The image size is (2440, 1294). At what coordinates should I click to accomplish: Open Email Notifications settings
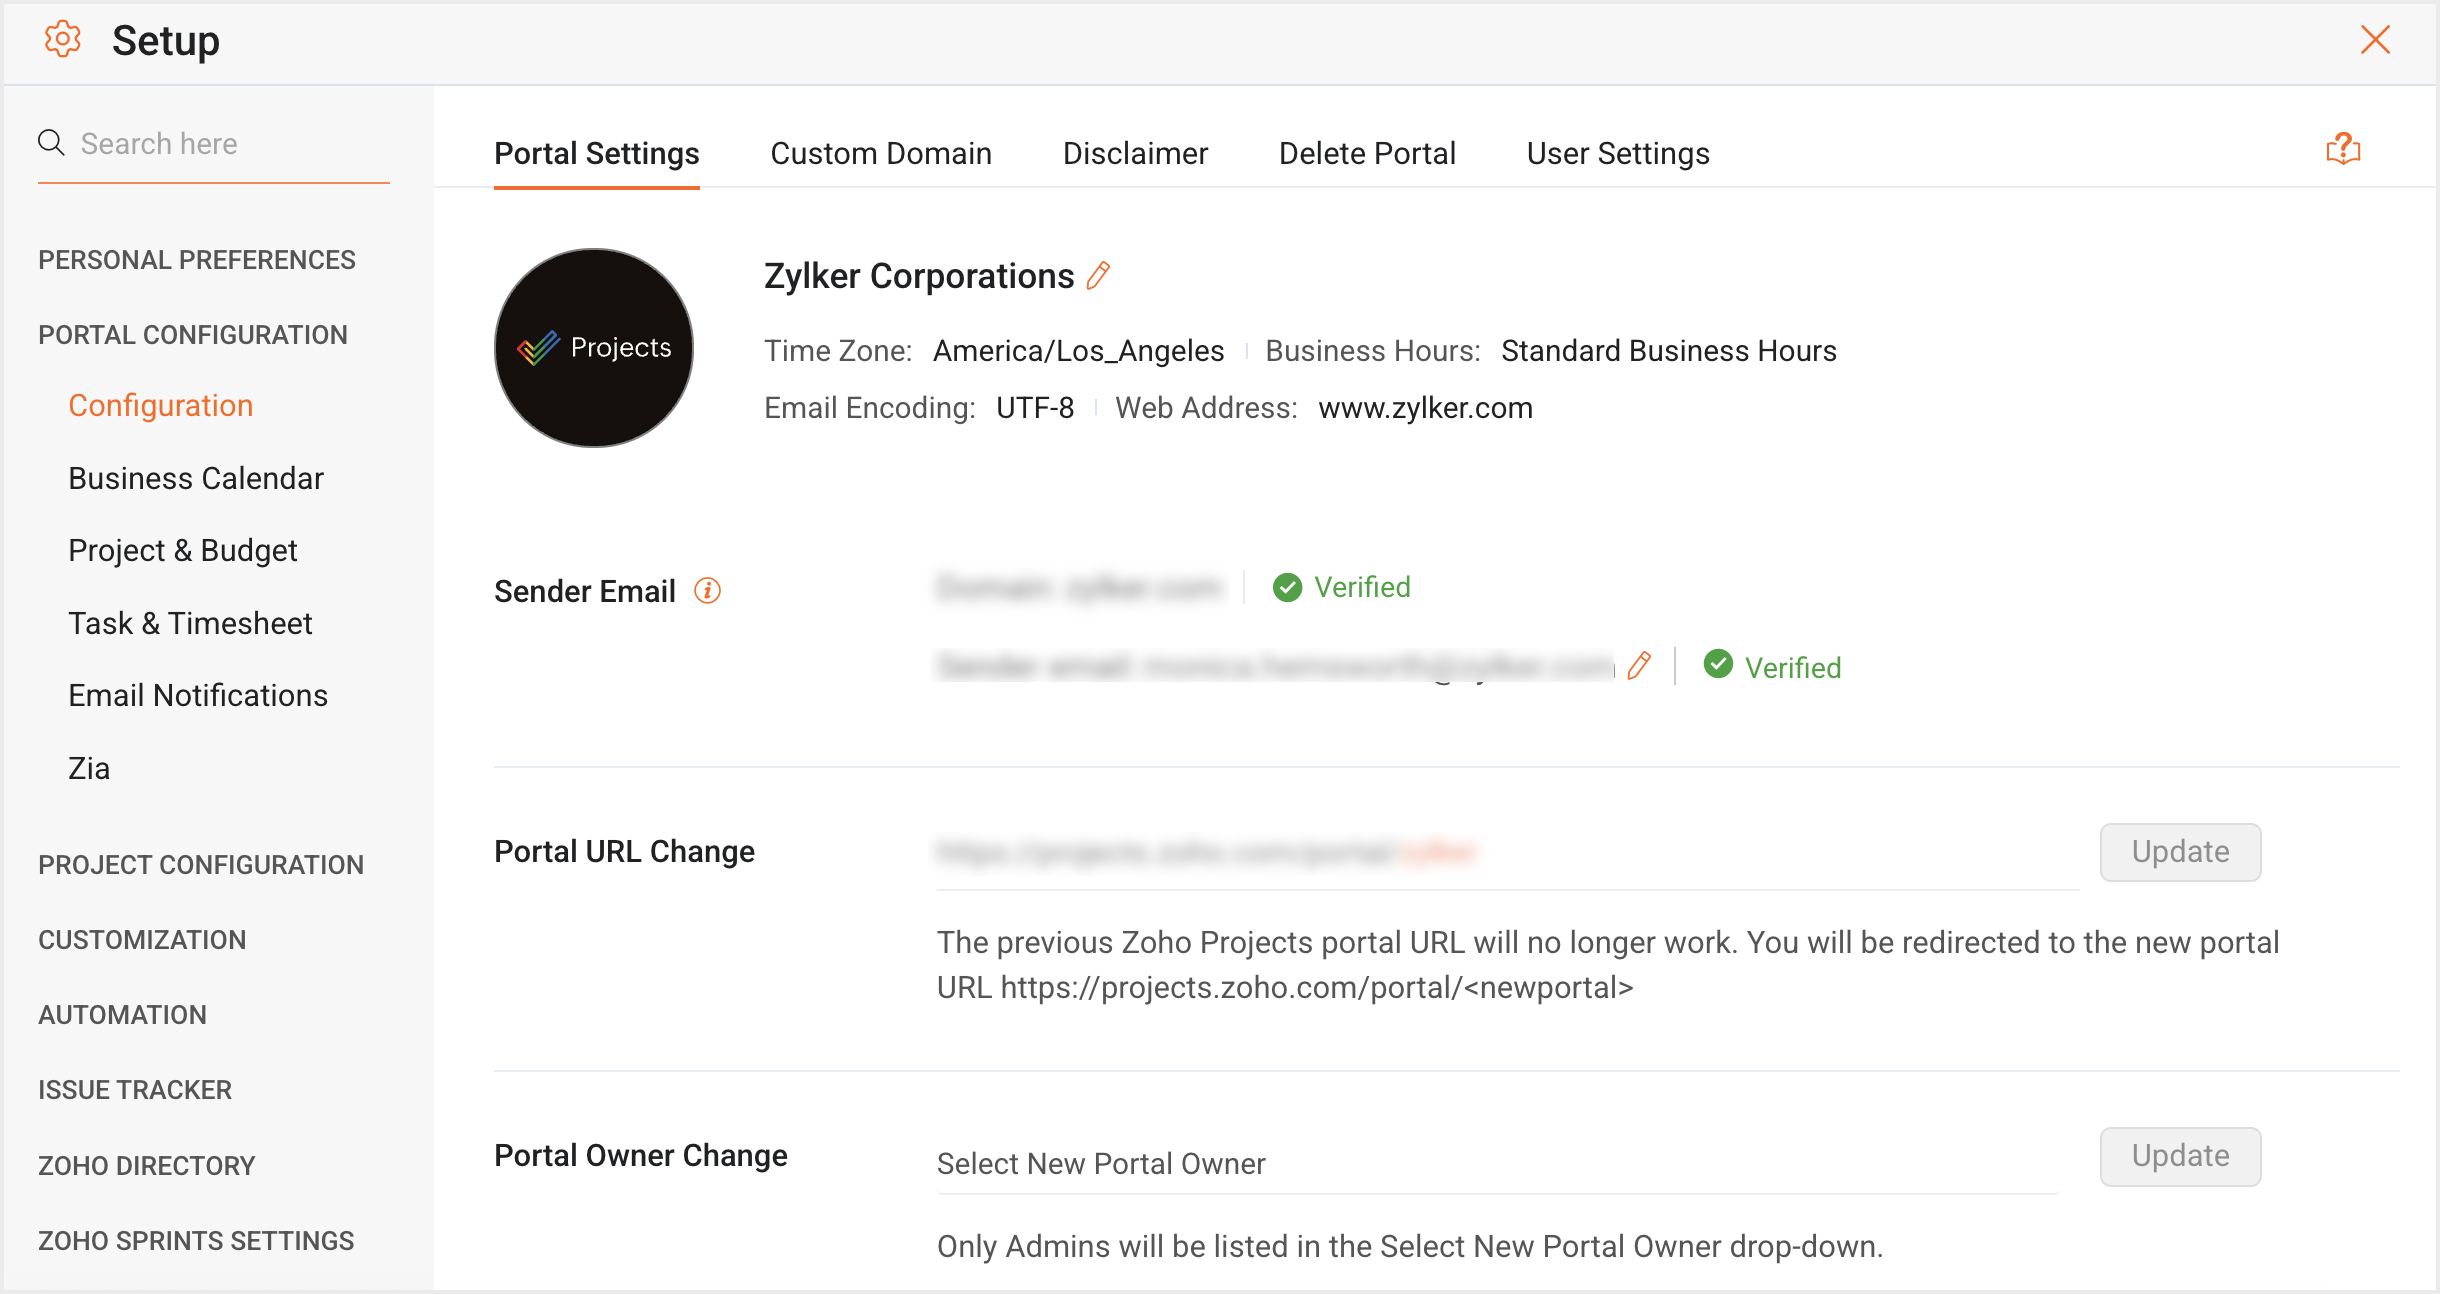click(198, 695)
